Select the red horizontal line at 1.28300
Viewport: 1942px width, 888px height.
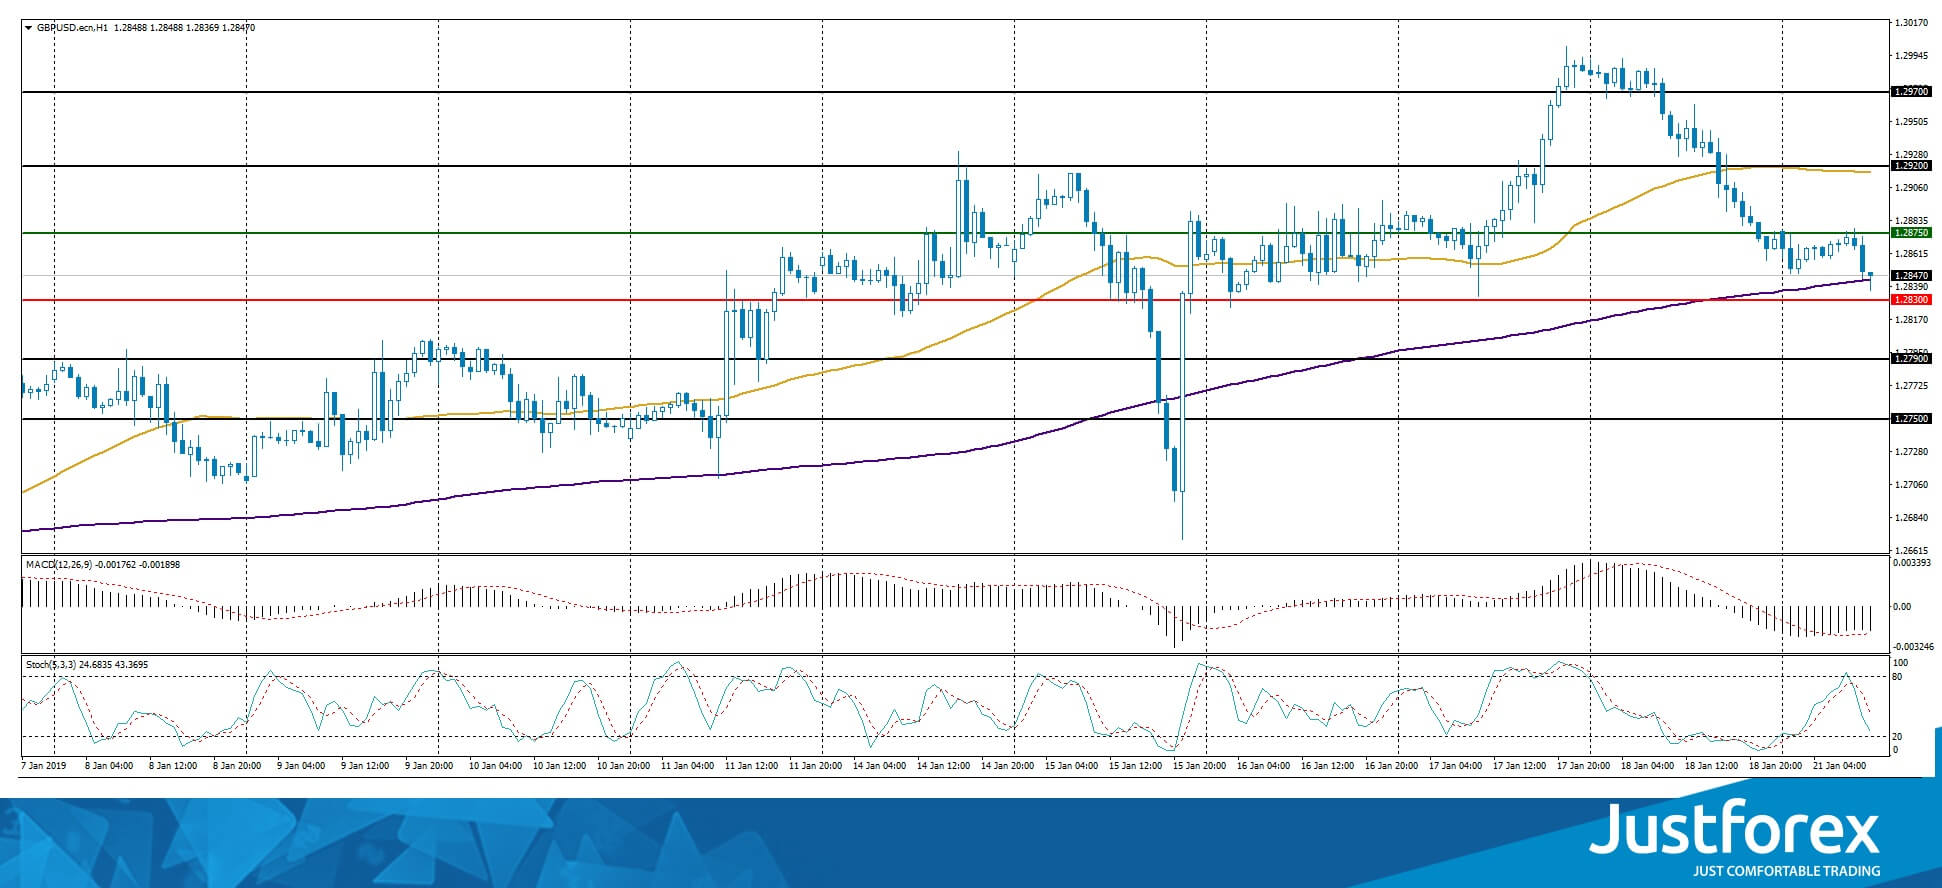[x=955, y=300]
